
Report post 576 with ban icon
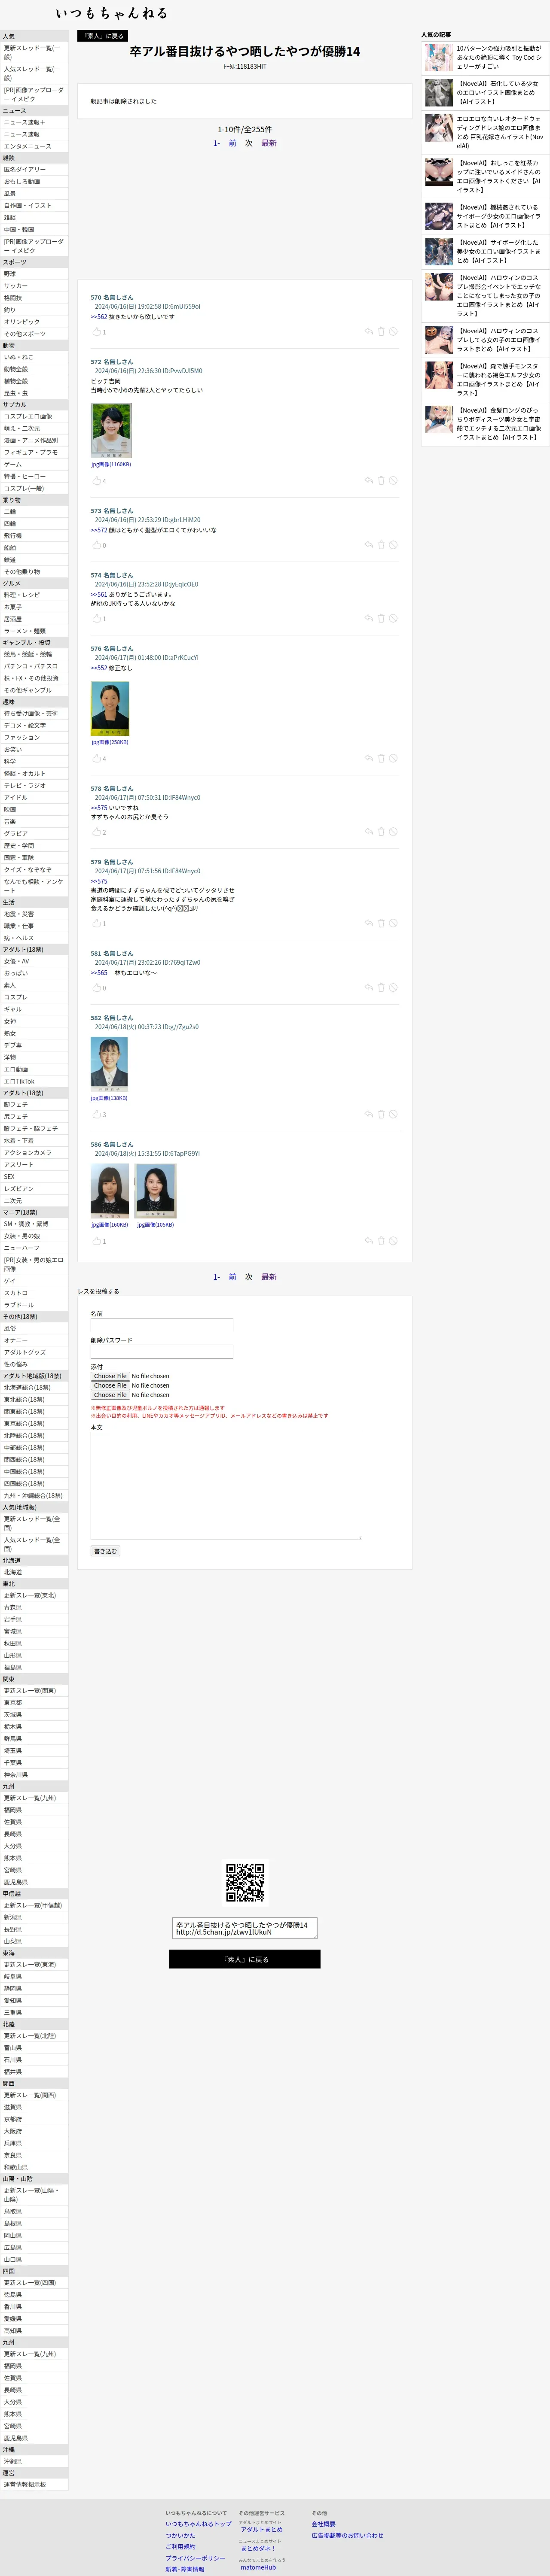tap(393, 758)
